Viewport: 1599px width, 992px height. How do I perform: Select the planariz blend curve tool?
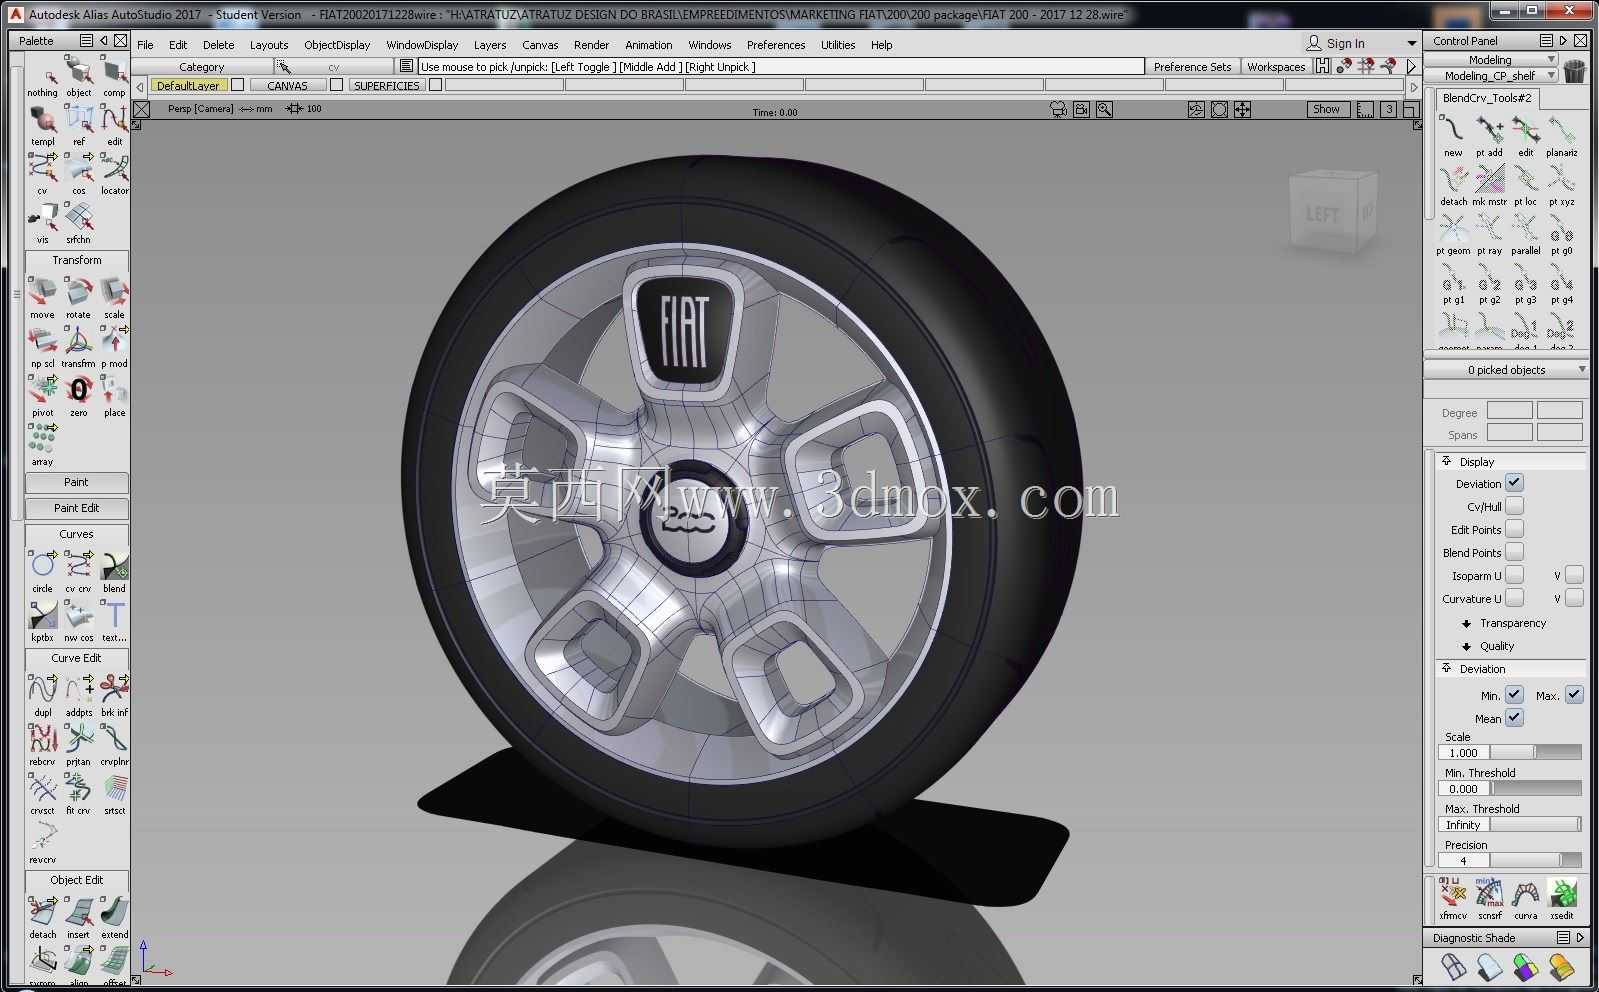pyautogui.click(x=1561, y=136)
